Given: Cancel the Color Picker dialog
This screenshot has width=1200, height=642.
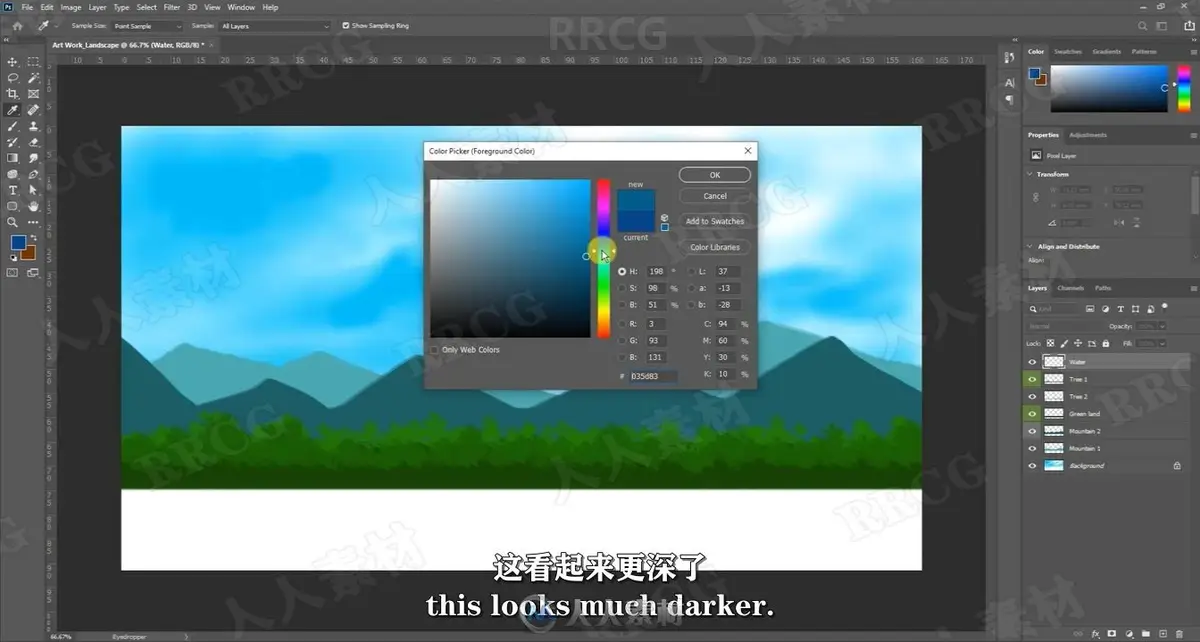Looking at the screenshot, I should point(715,196).
